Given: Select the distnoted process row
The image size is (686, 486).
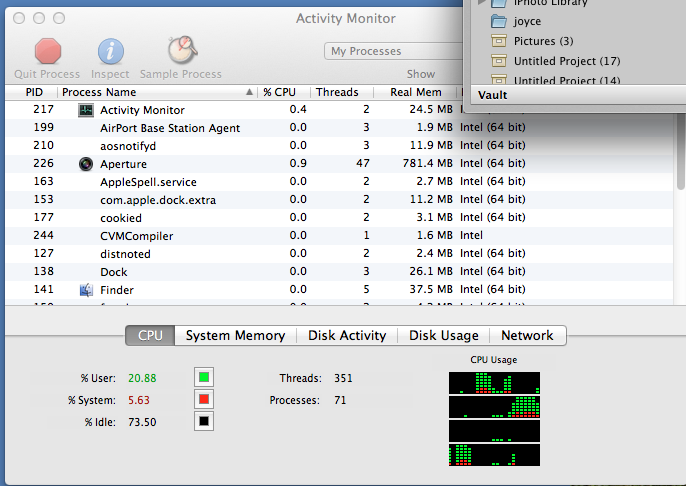Looking at the screenshot, I should pos(339,253).
